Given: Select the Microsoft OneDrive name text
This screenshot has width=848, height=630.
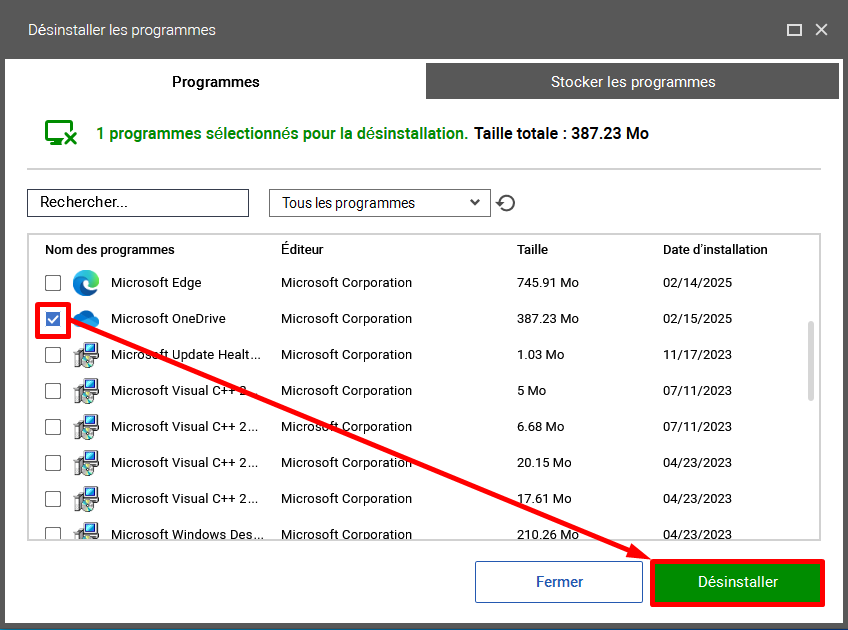Looking at the screenshot, I should [168, 319].
